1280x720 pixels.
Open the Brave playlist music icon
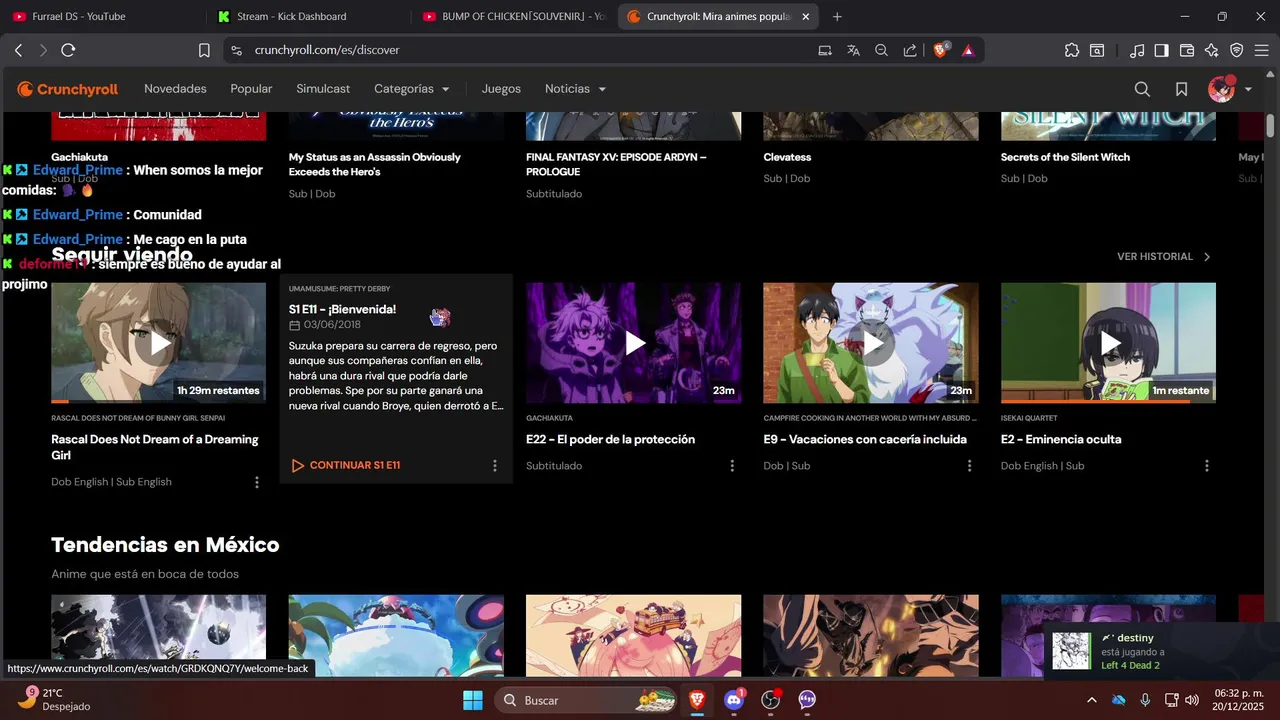tap(1137, 50)
